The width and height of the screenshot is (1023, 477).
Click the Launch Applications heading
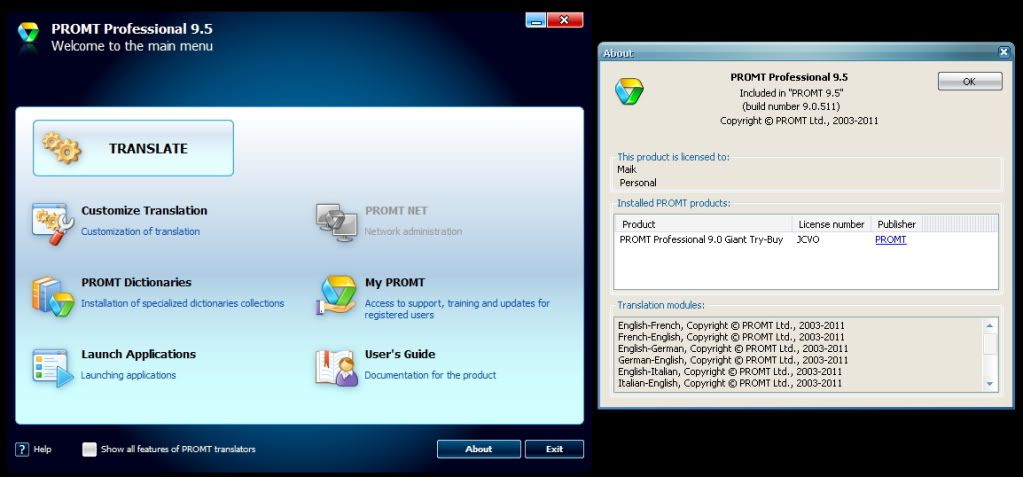pos(138,354)
